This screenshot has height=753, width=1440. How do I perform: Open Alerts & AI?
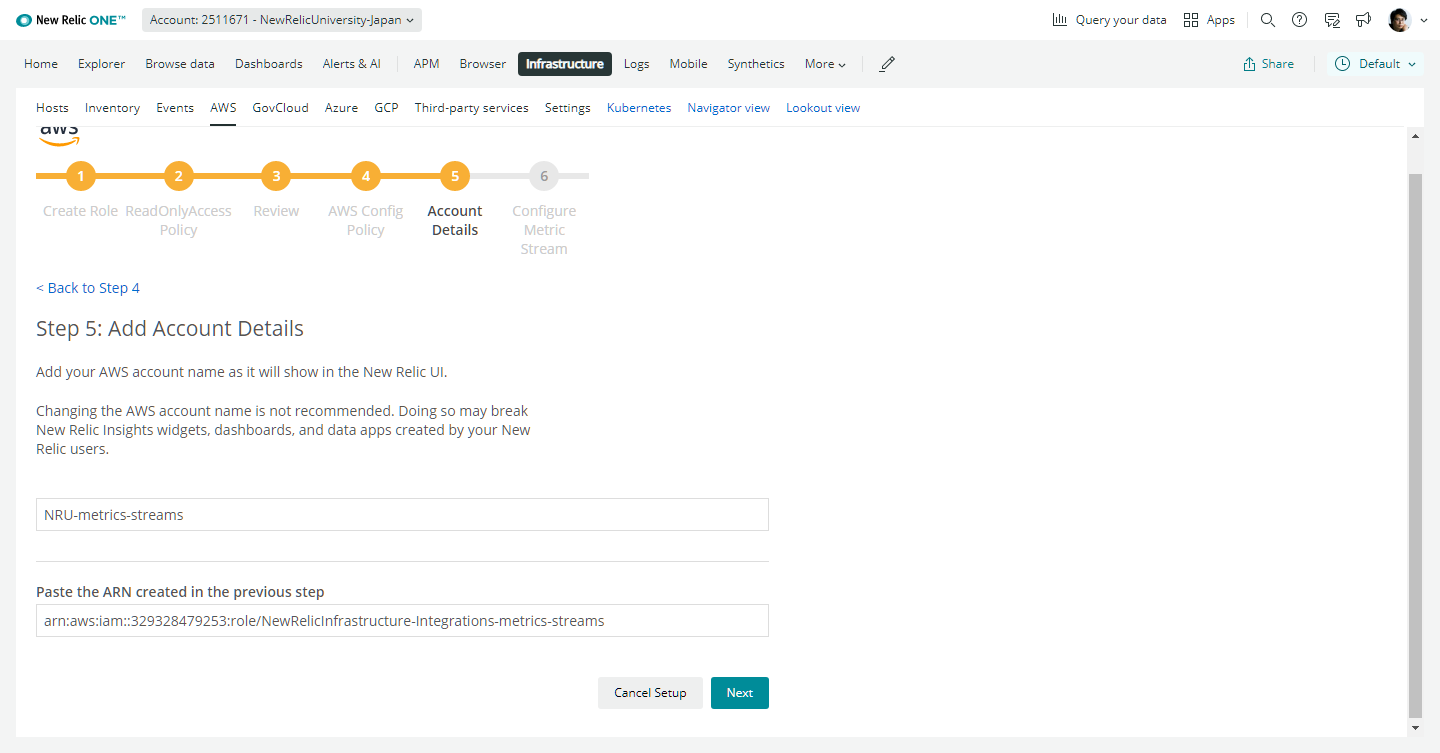click(x=352, y=64)
